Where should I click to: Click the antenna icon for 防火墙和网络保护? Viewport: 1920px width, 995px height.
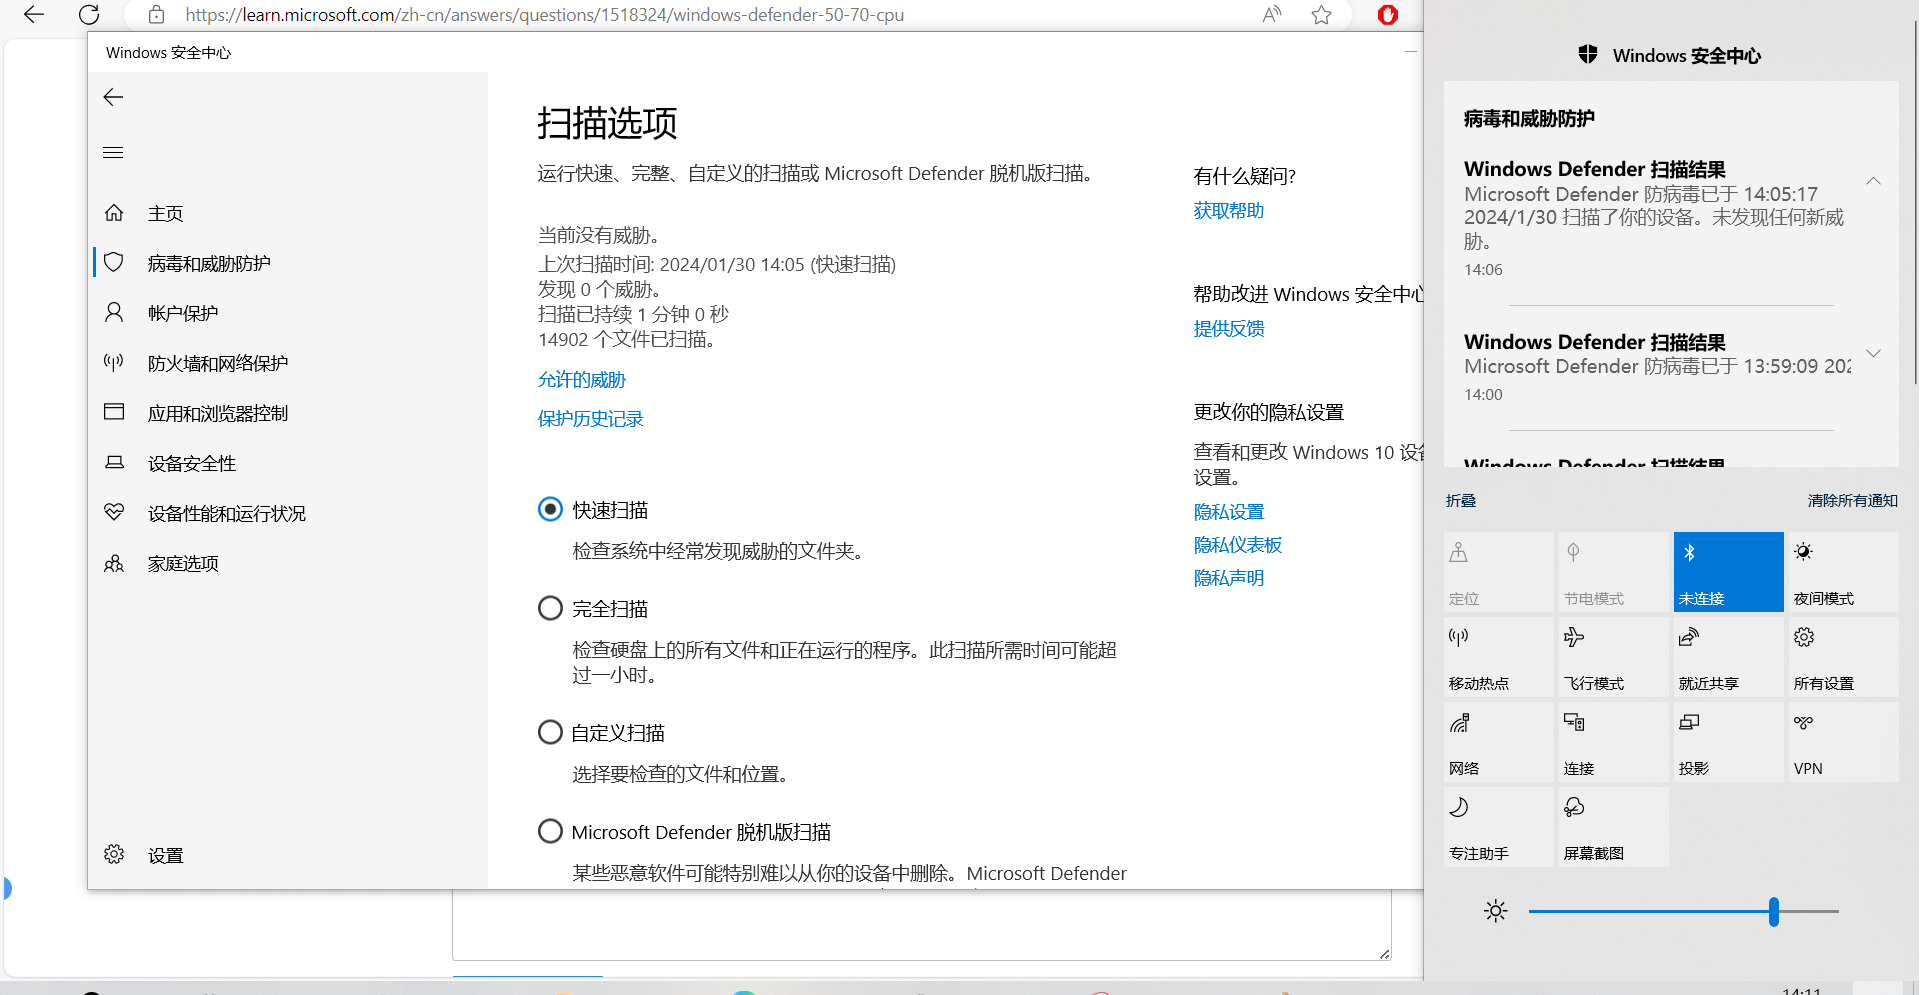114,362
